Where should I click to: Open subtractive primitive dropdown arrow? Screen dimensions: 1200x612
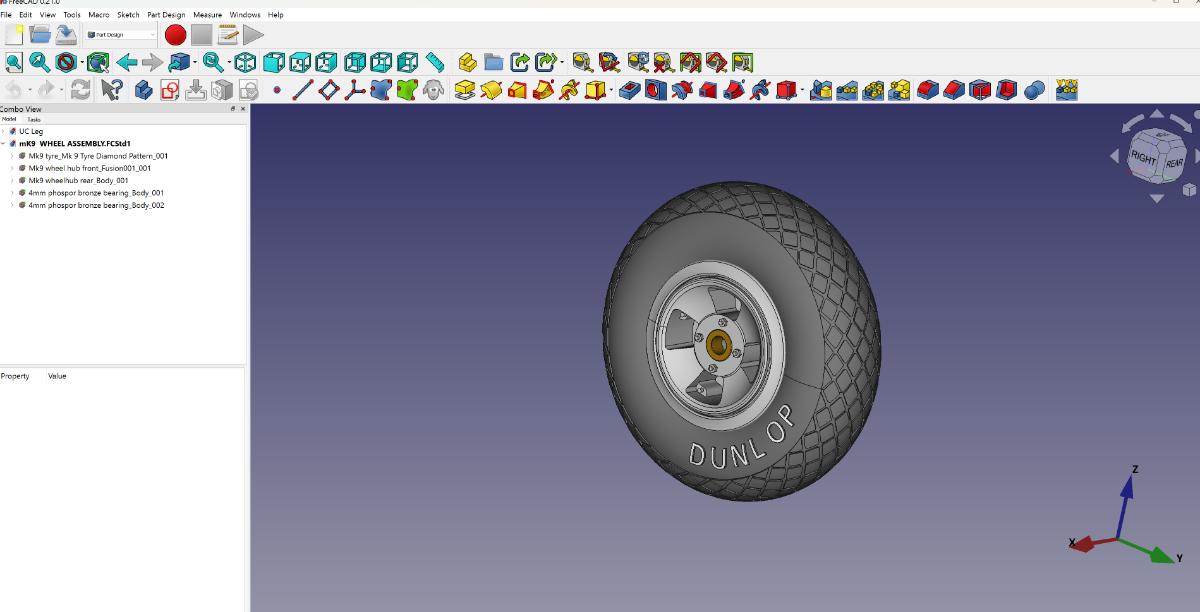[x=801, y=91]
